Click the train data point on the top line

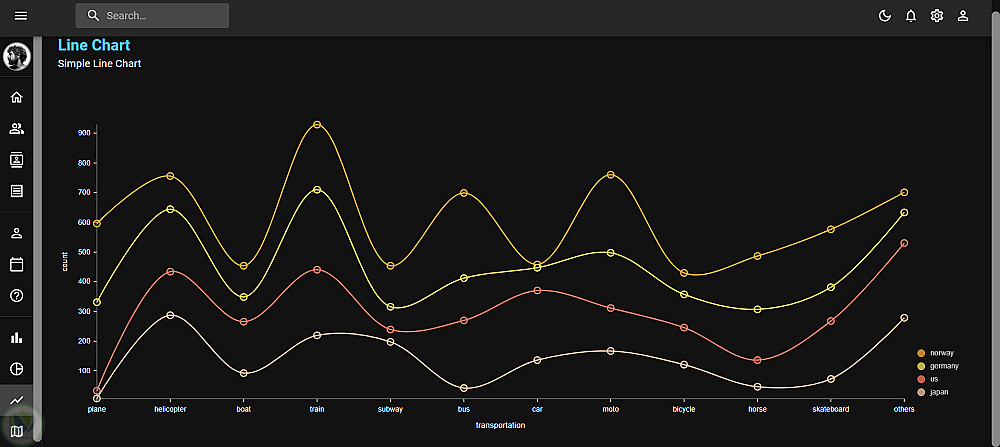[317, 125]
